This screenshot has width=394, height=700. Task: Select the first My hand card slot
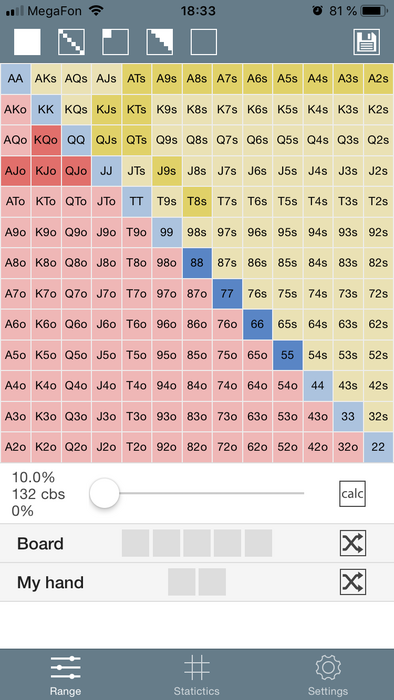tap(182, 582)
